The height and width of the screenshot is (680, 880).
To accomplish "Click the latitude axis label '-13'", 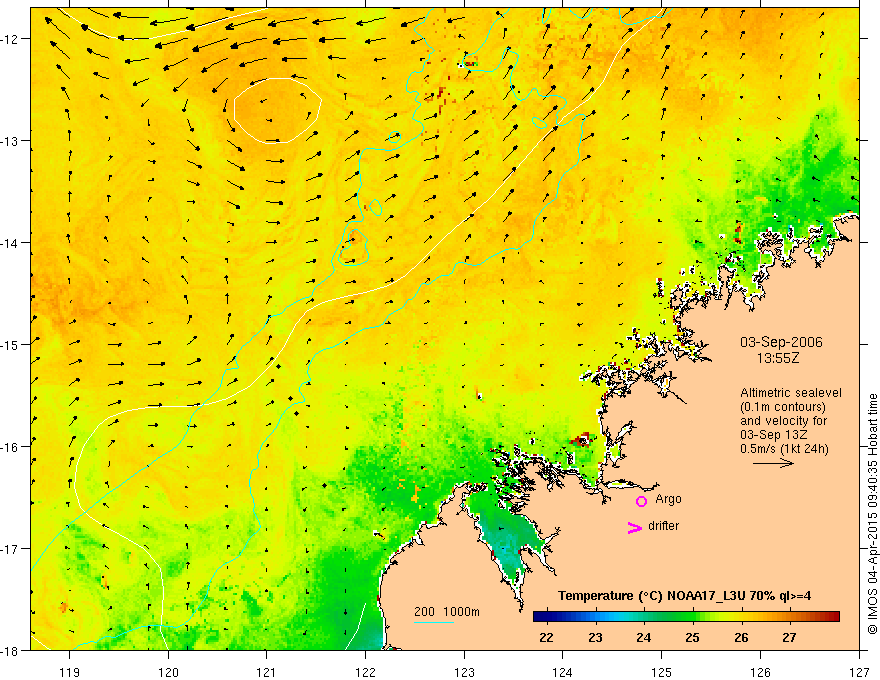I will pos(11,140).
